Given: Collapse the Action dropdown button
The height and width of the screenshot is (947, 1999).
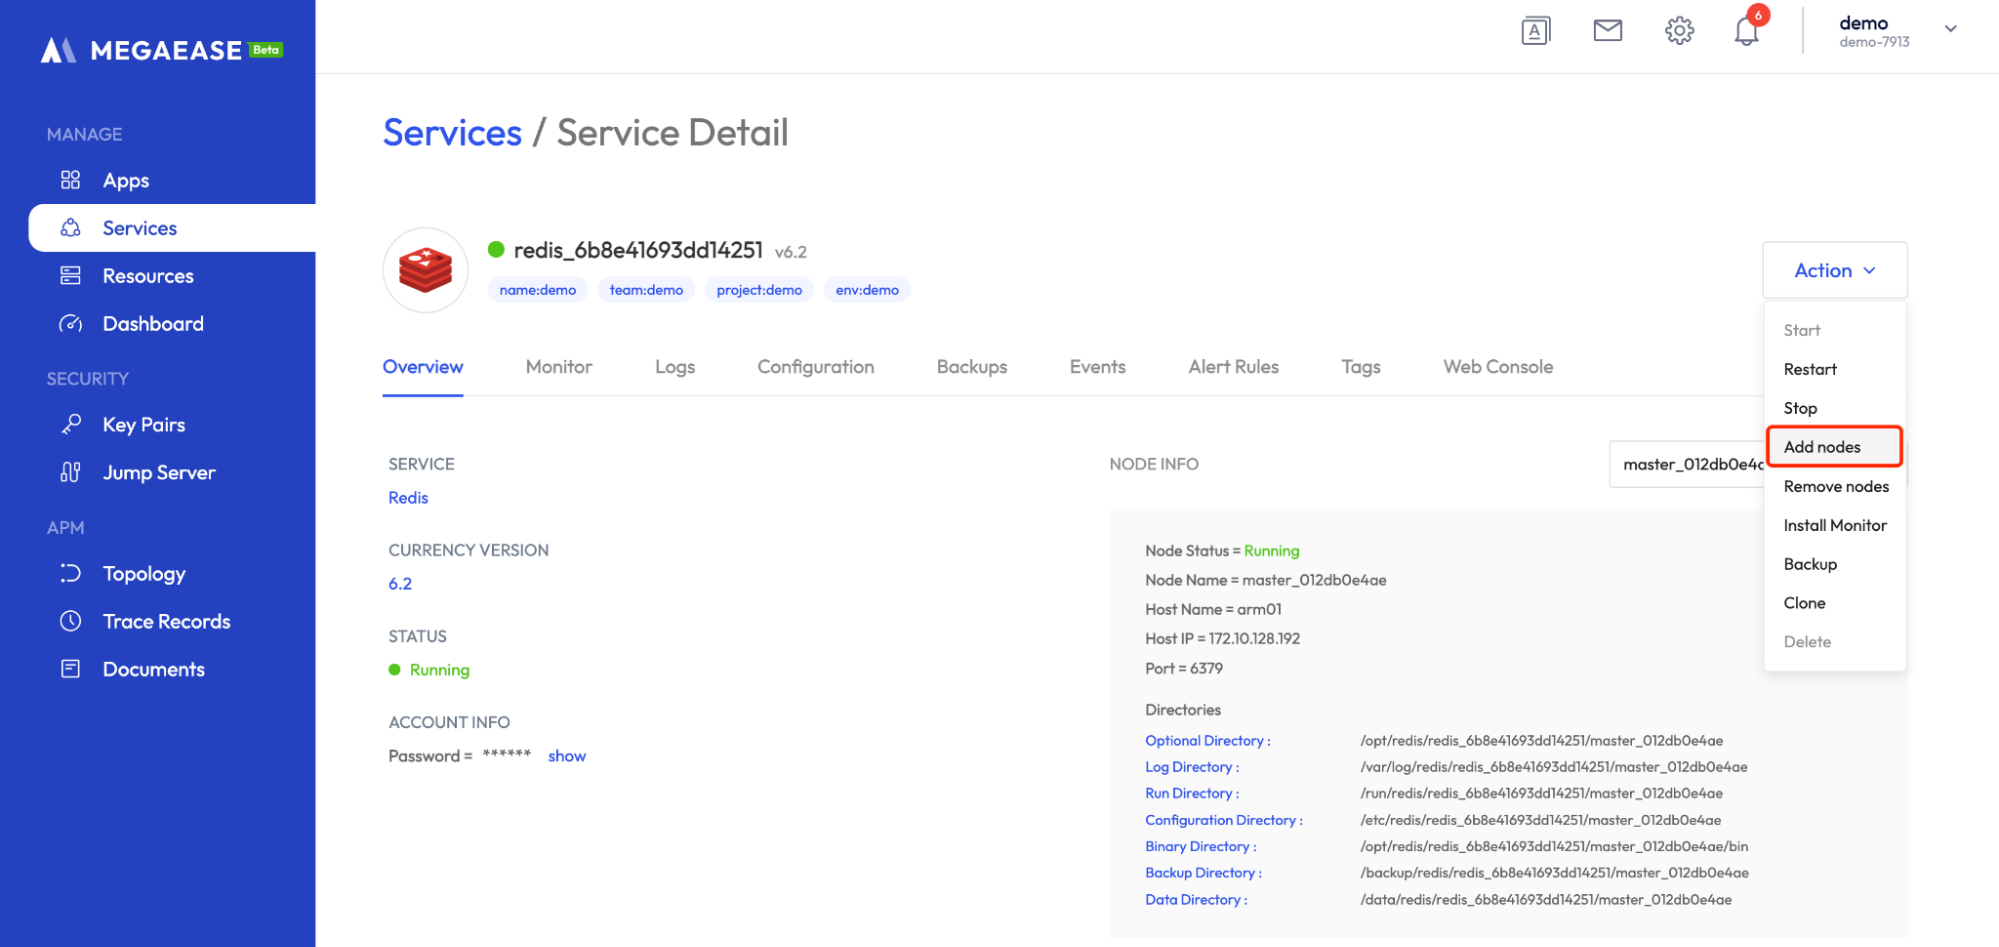Looking at the screenshot, I should click(1835, 270).
